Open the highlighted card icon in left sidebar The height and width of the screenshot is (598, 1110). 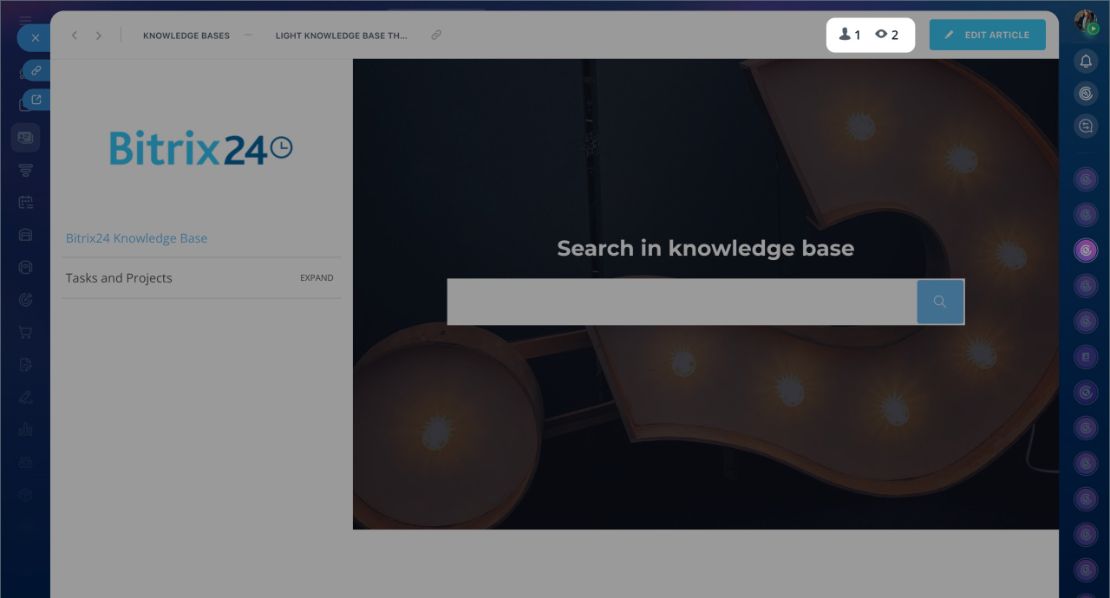point(25,137)
